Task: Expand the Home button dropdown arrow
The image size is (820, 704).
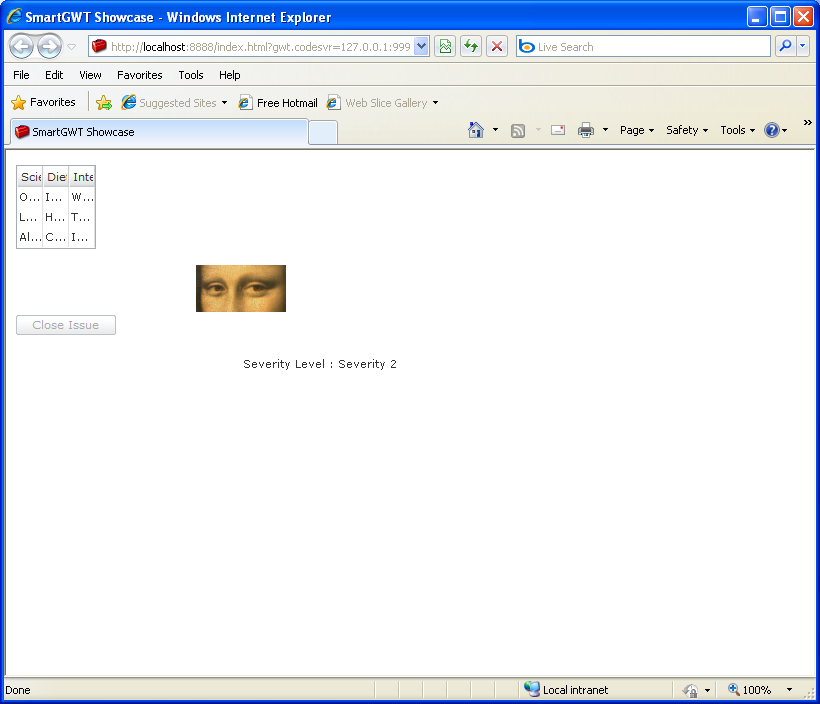Action: [x=495, y=130]
